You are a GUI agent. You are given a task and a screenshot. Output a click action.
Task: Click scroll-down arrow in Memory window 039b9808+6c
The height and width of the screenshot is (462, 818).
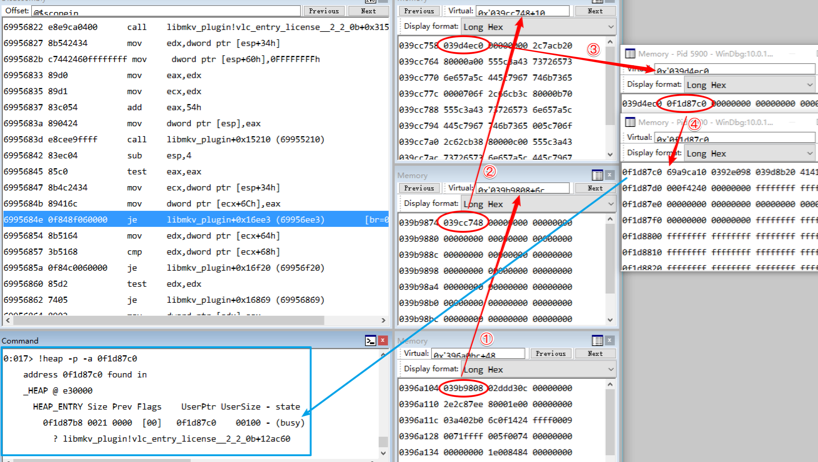(x=610, y=320)
